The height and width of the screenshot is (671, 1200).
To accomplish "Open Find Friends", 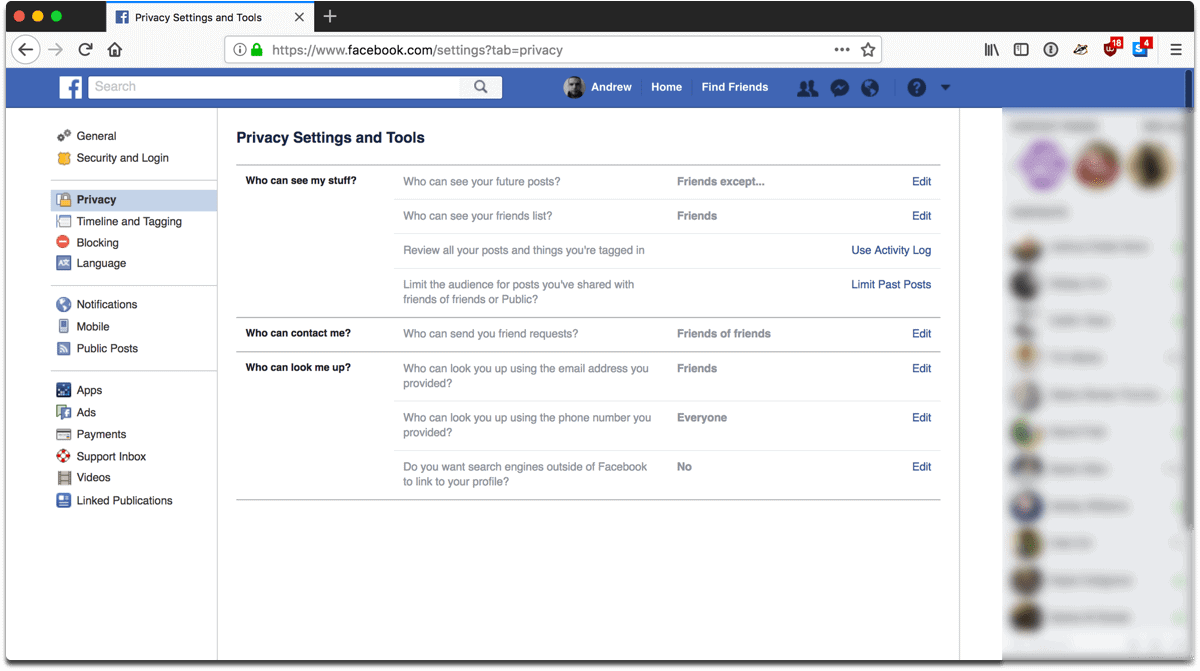I will click(735, 88).
